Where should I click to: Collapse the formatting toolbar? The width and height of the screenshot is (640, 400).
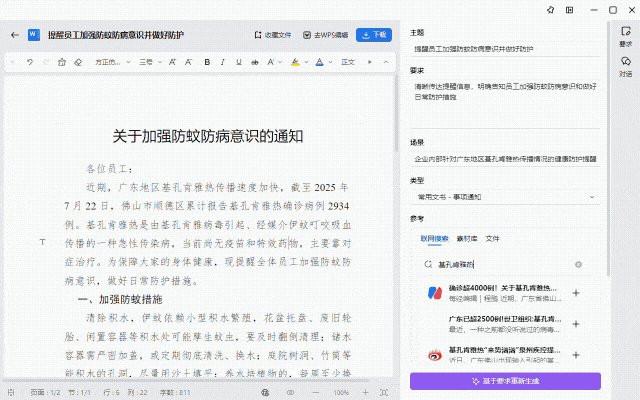[x=386, y=62]
